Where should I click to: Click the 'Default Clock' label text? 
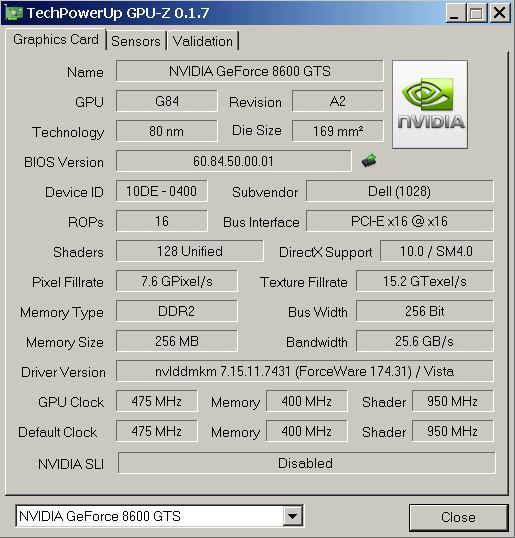coord(58,432)
